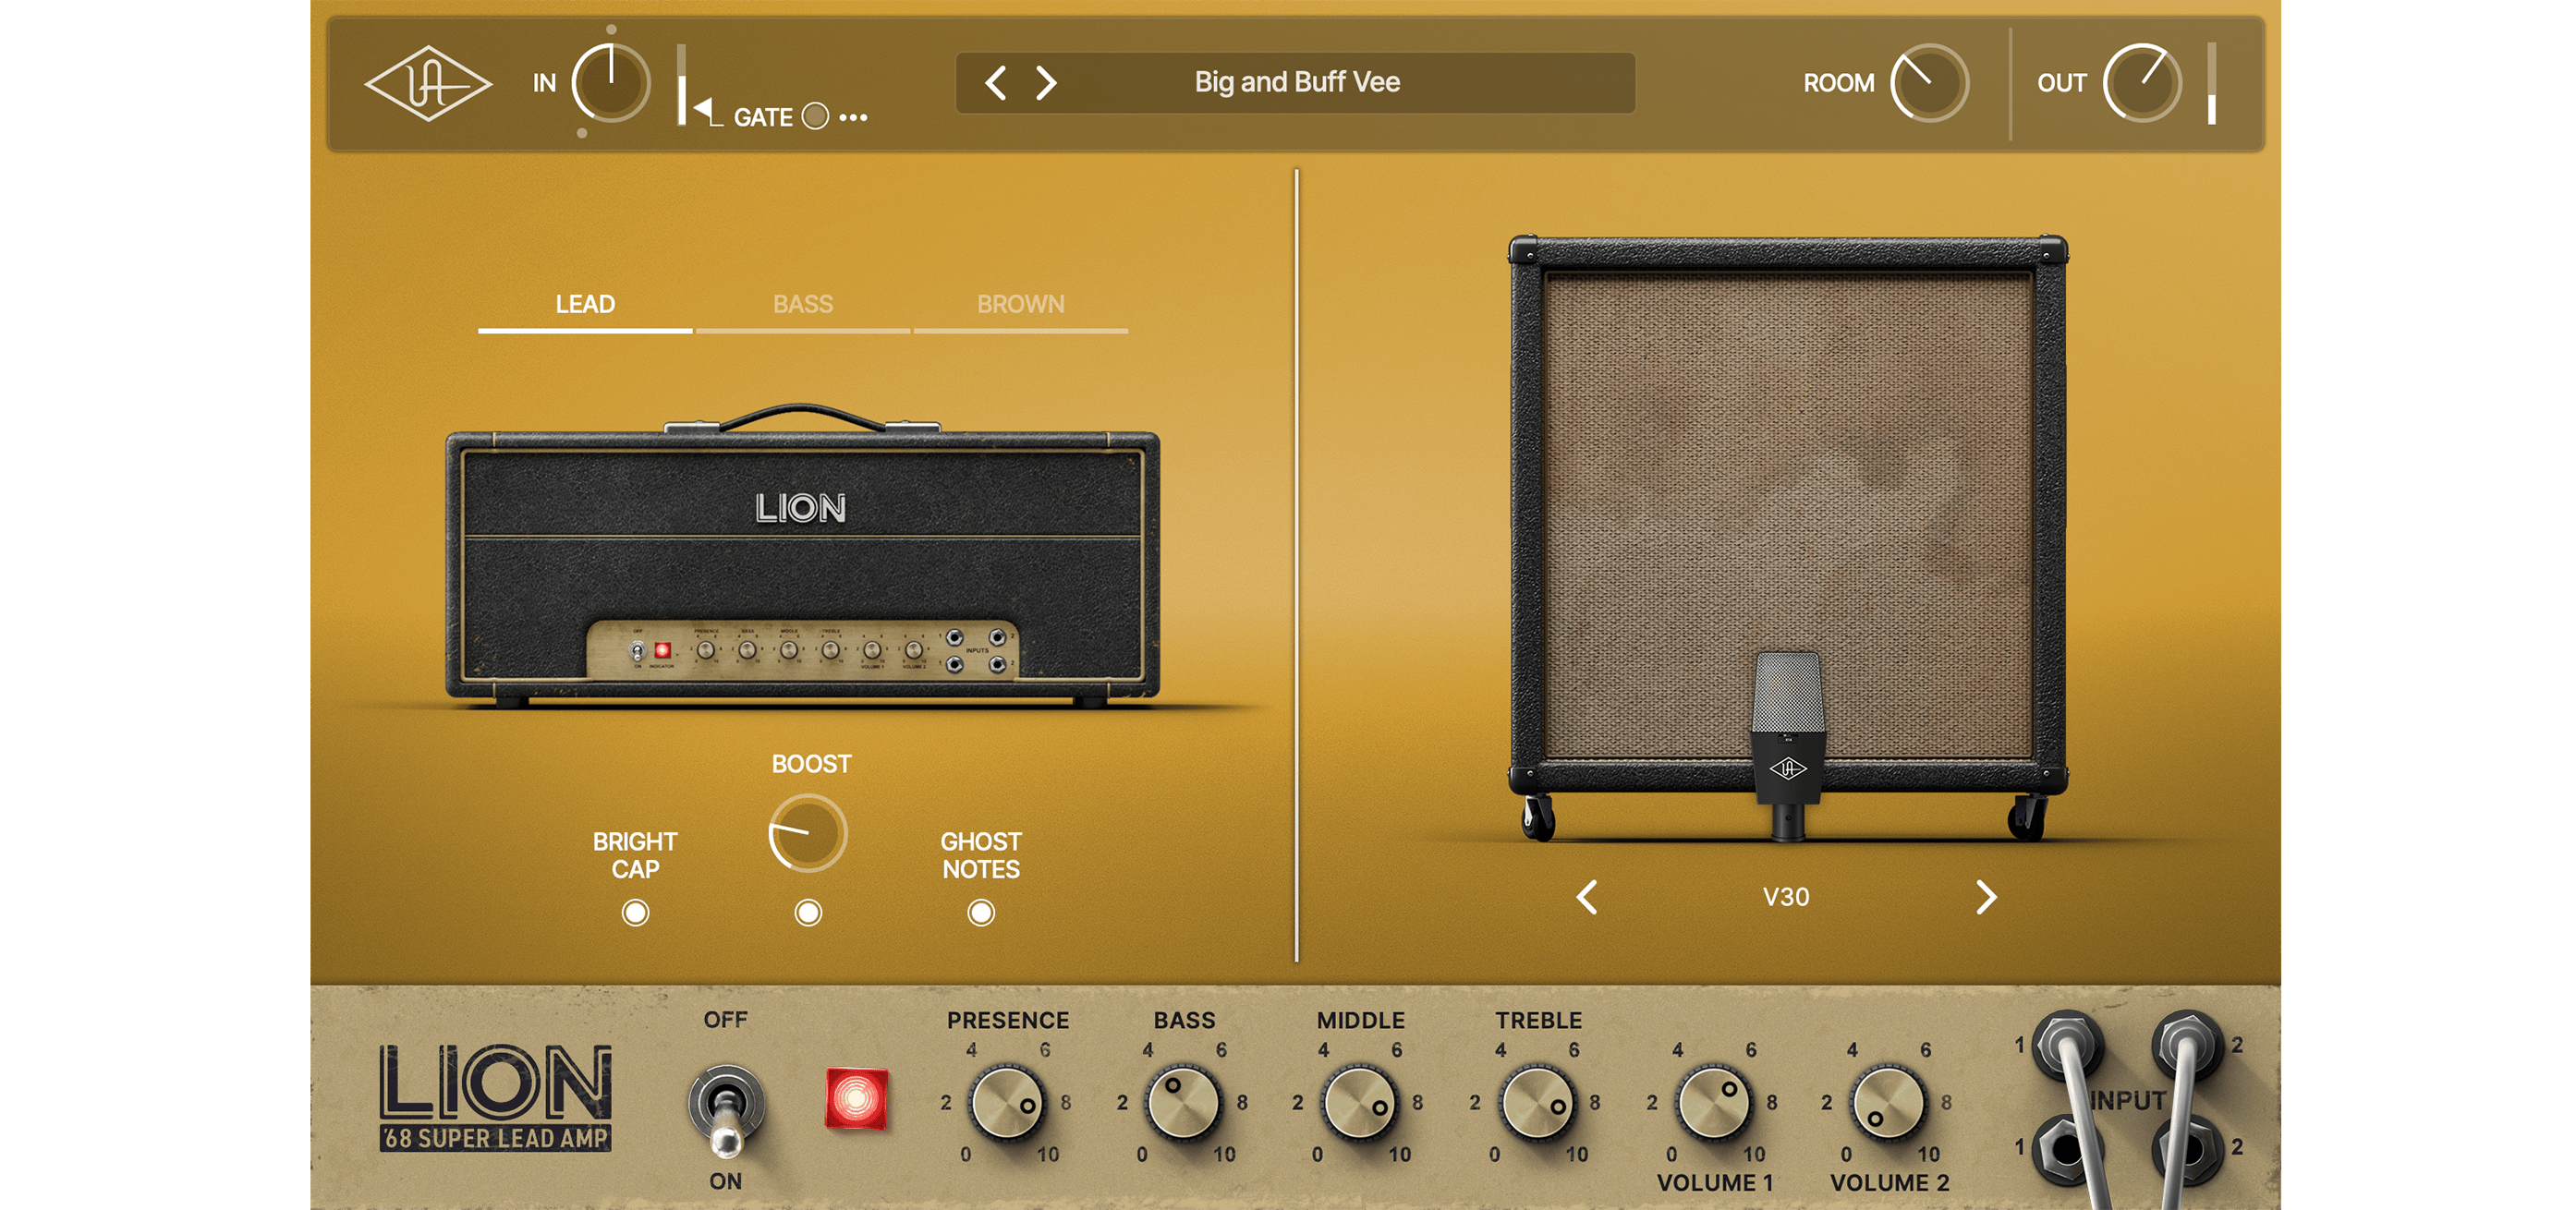Adjust the ROOM knob
The image size is (2576, 1210).
coord(1929,83)
